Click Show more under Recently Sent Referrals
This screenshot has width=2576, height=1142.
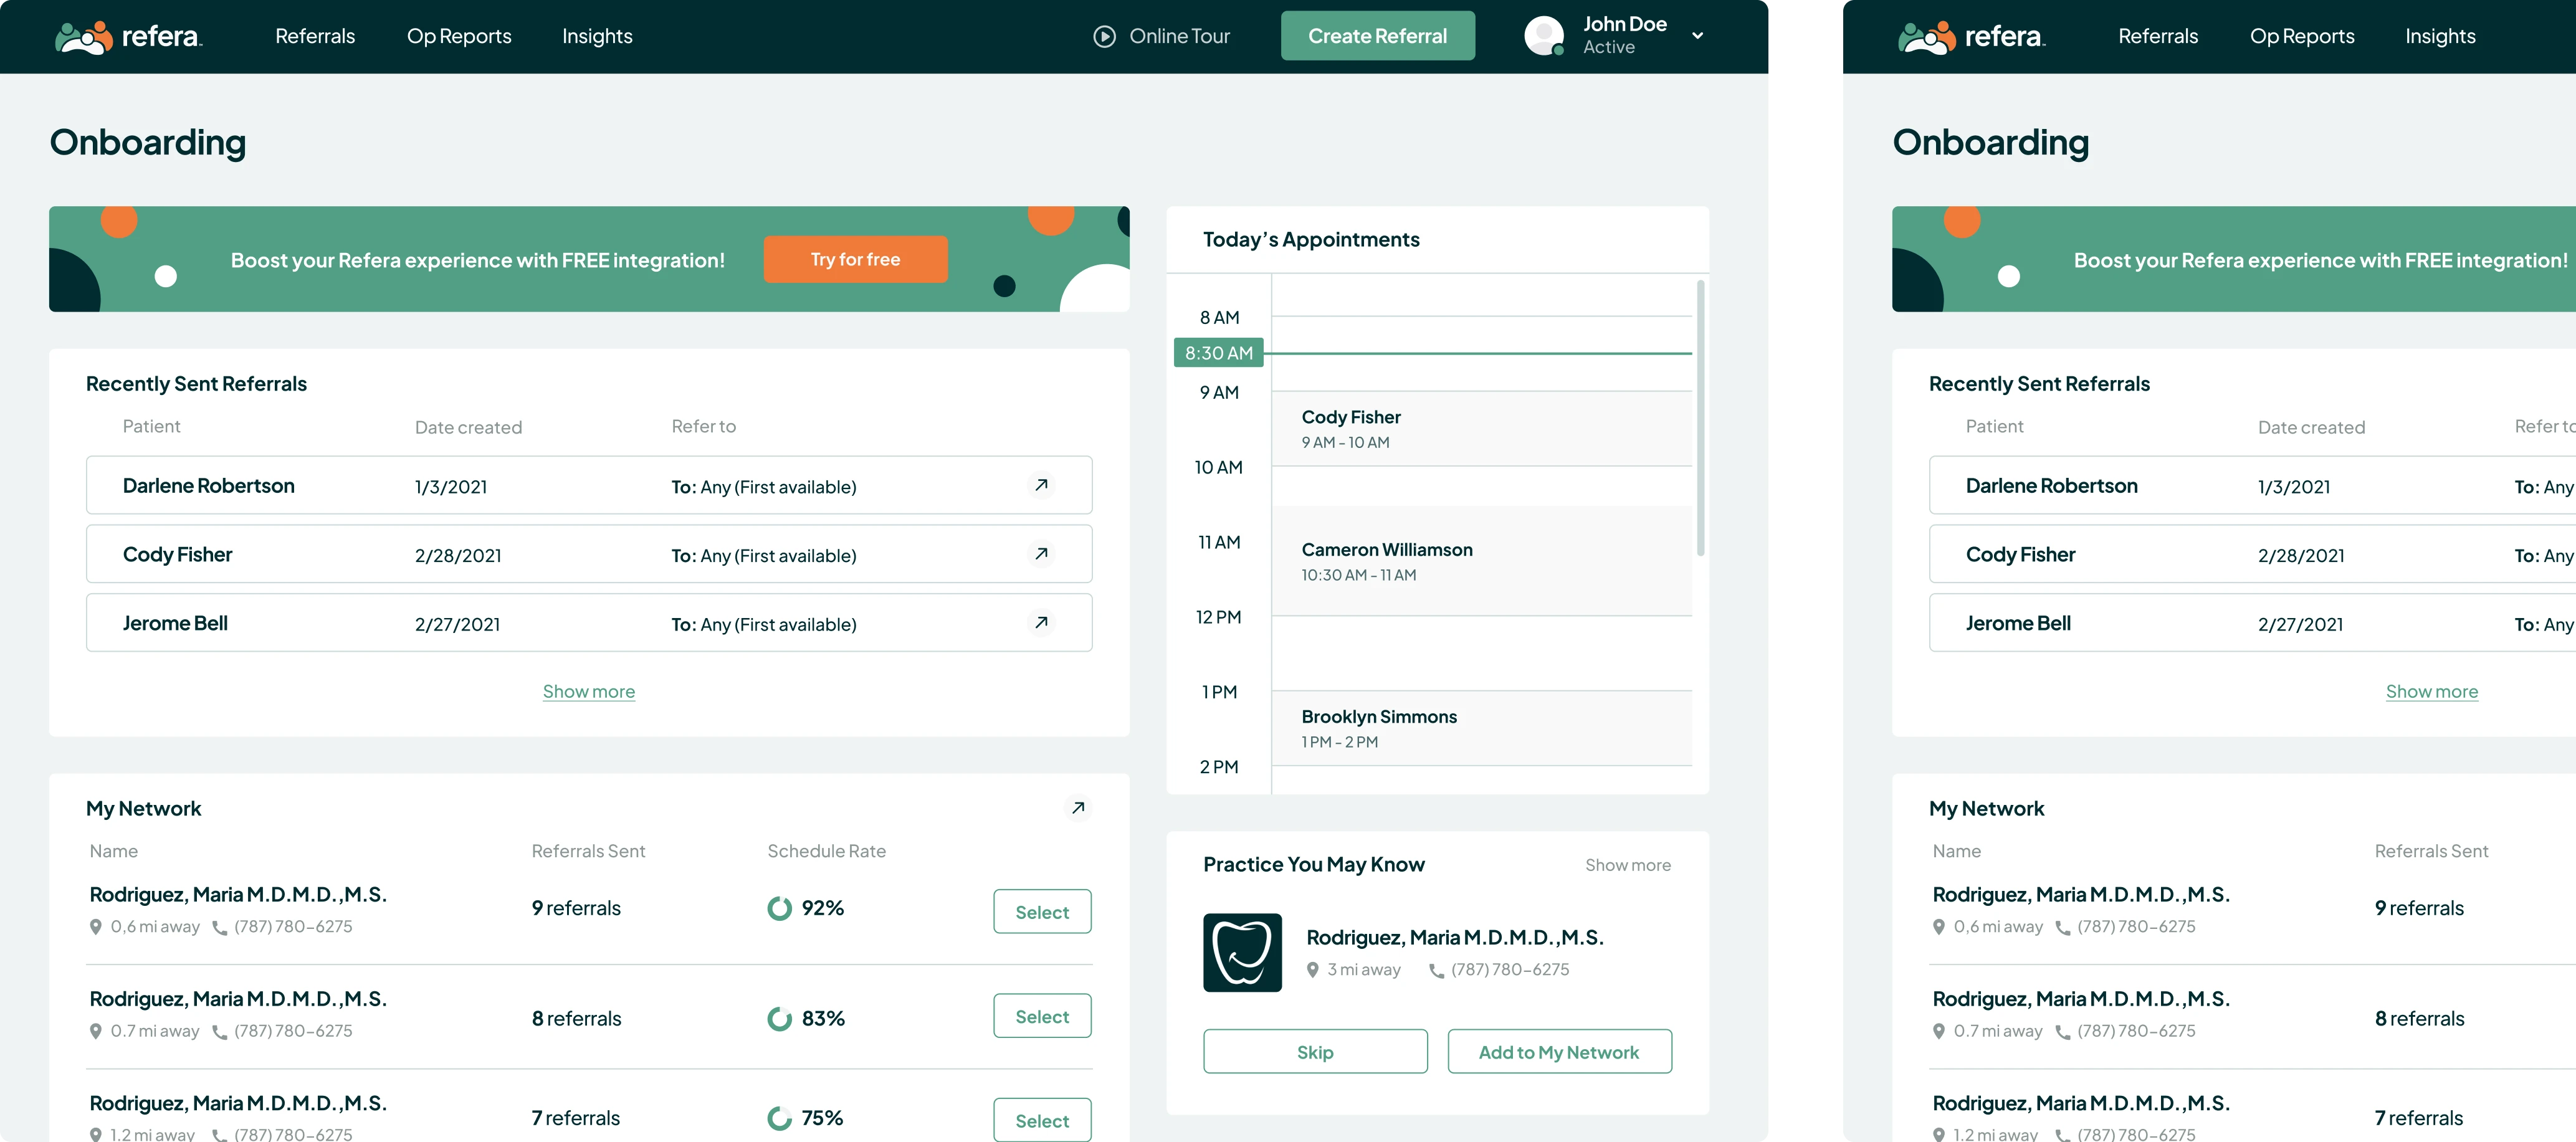click(x=588, y=691)
